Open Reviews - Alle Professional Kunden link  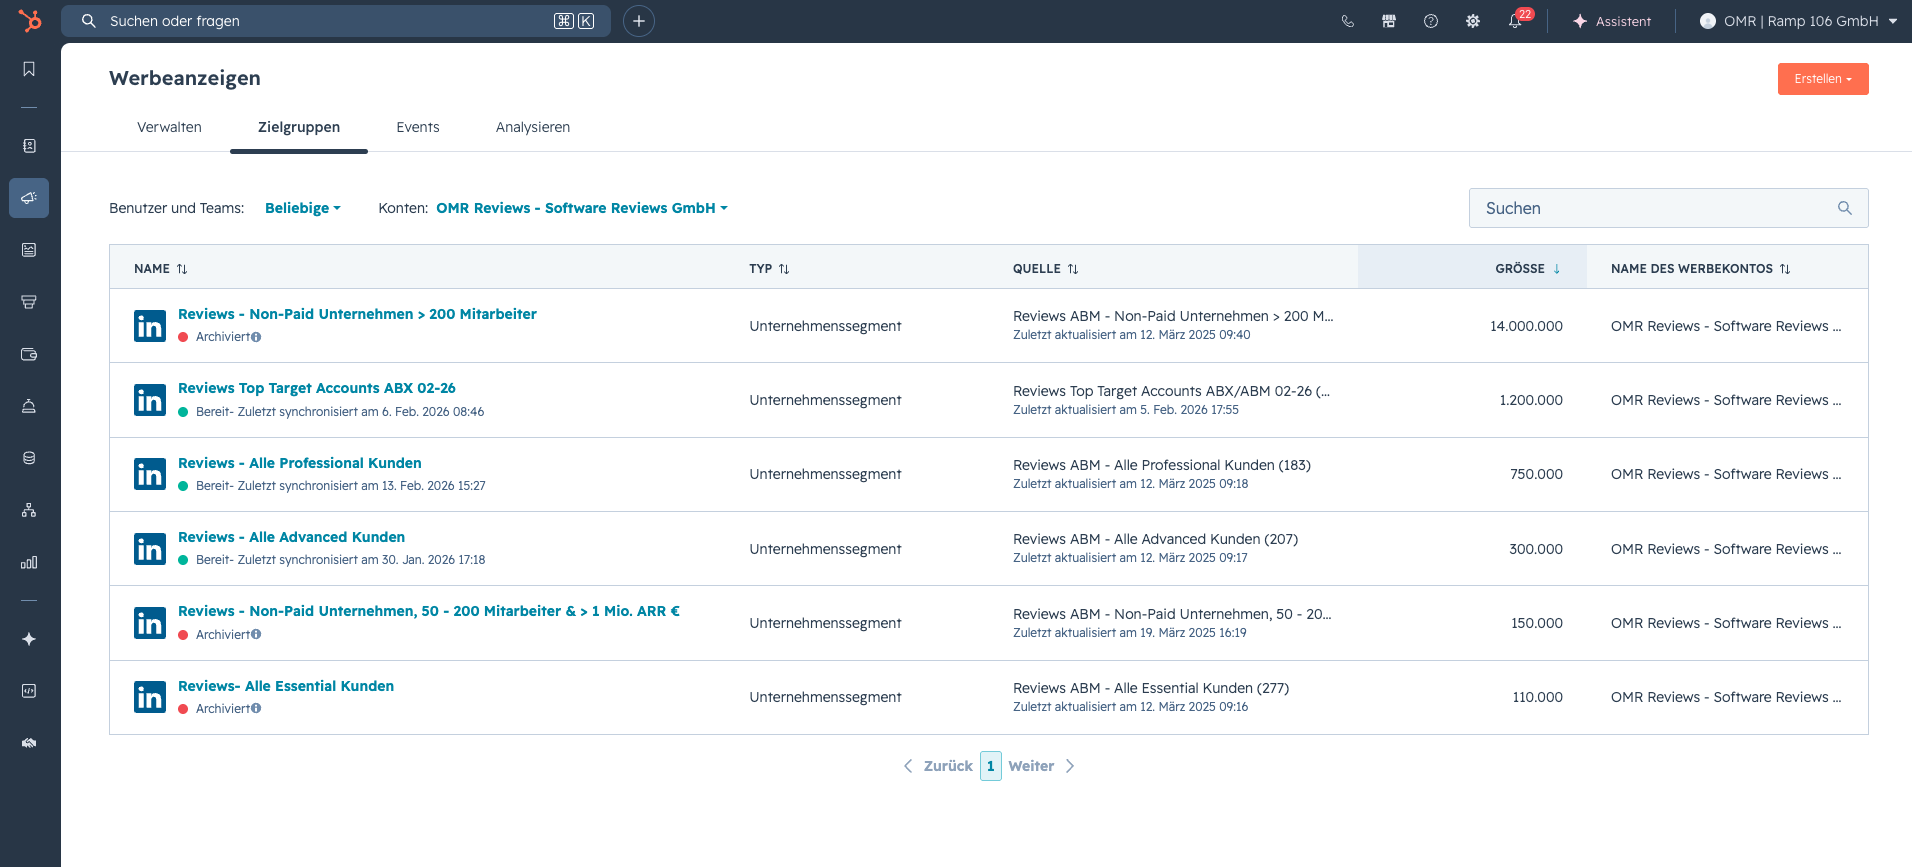click(x=300, y=463)
